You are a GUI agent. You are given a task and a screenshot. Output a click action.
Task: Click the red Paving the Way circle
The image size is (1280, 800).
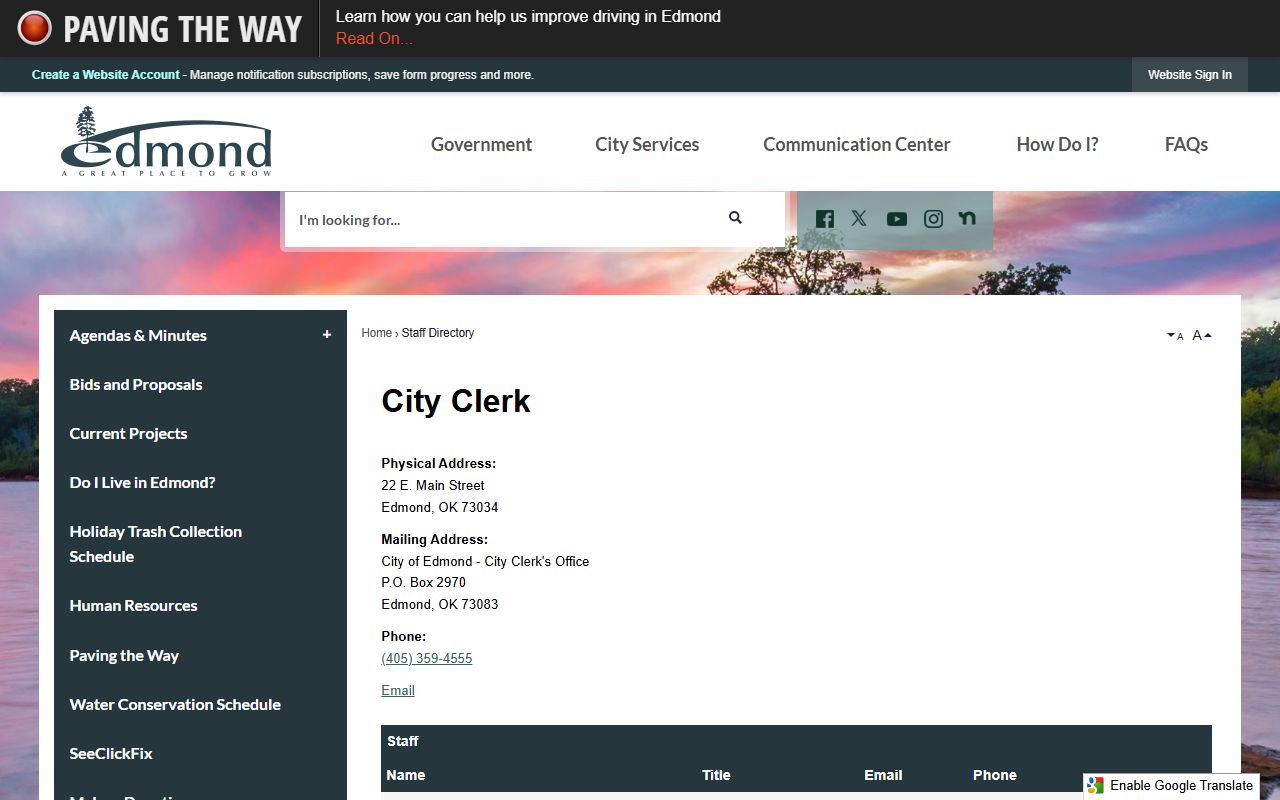[x=34, y=28]
